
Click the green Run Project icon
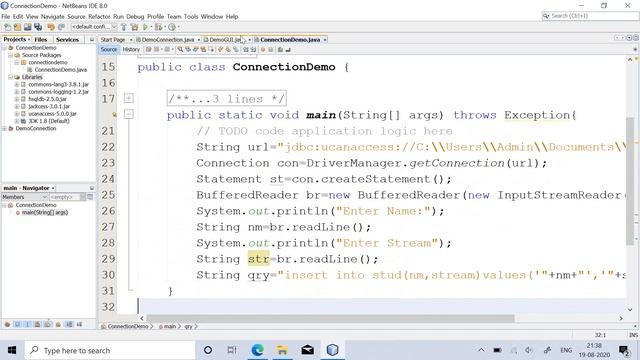click(x=145, y=27)
